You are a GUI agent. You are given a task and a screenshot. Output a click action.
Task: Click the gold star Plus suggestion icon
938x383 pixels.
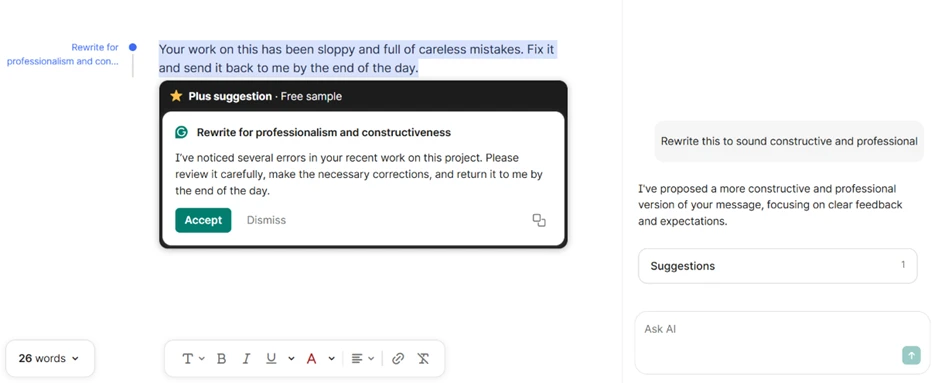click(x=176, y=96)
